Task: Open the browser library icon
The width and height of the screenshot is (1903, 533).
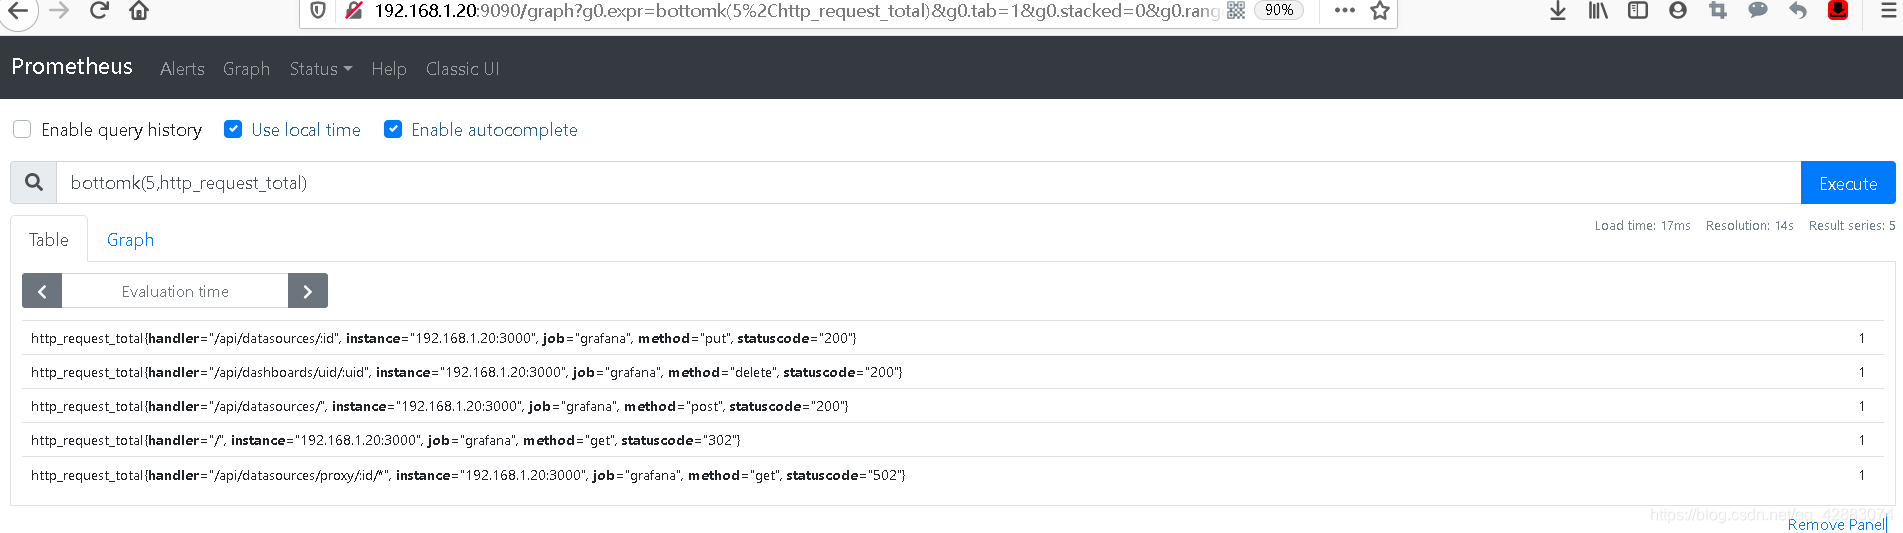Action: [1598, 11]
